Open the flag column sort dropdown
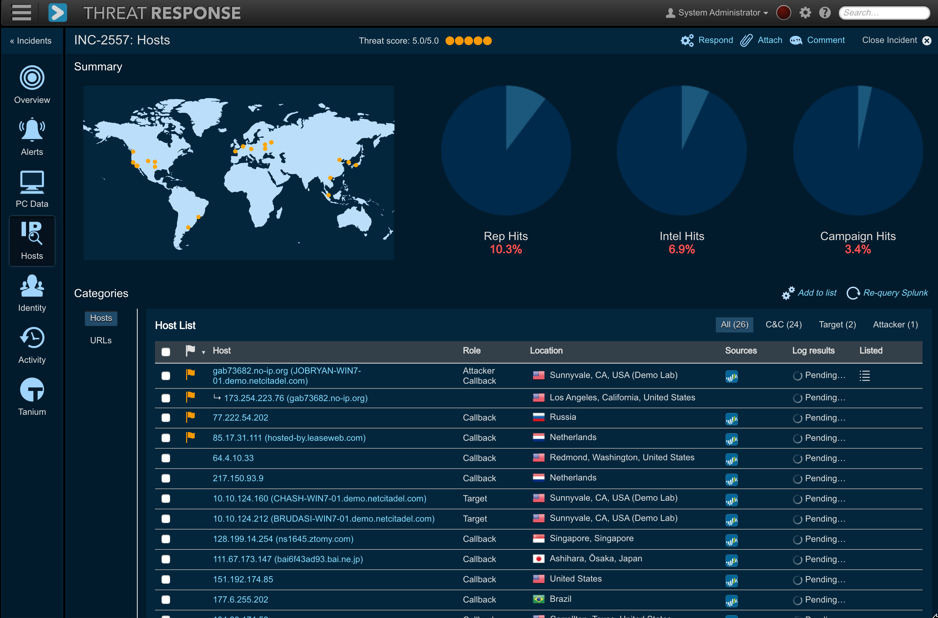Viewport: 938px width, 618px height. (x=203, y=352)
